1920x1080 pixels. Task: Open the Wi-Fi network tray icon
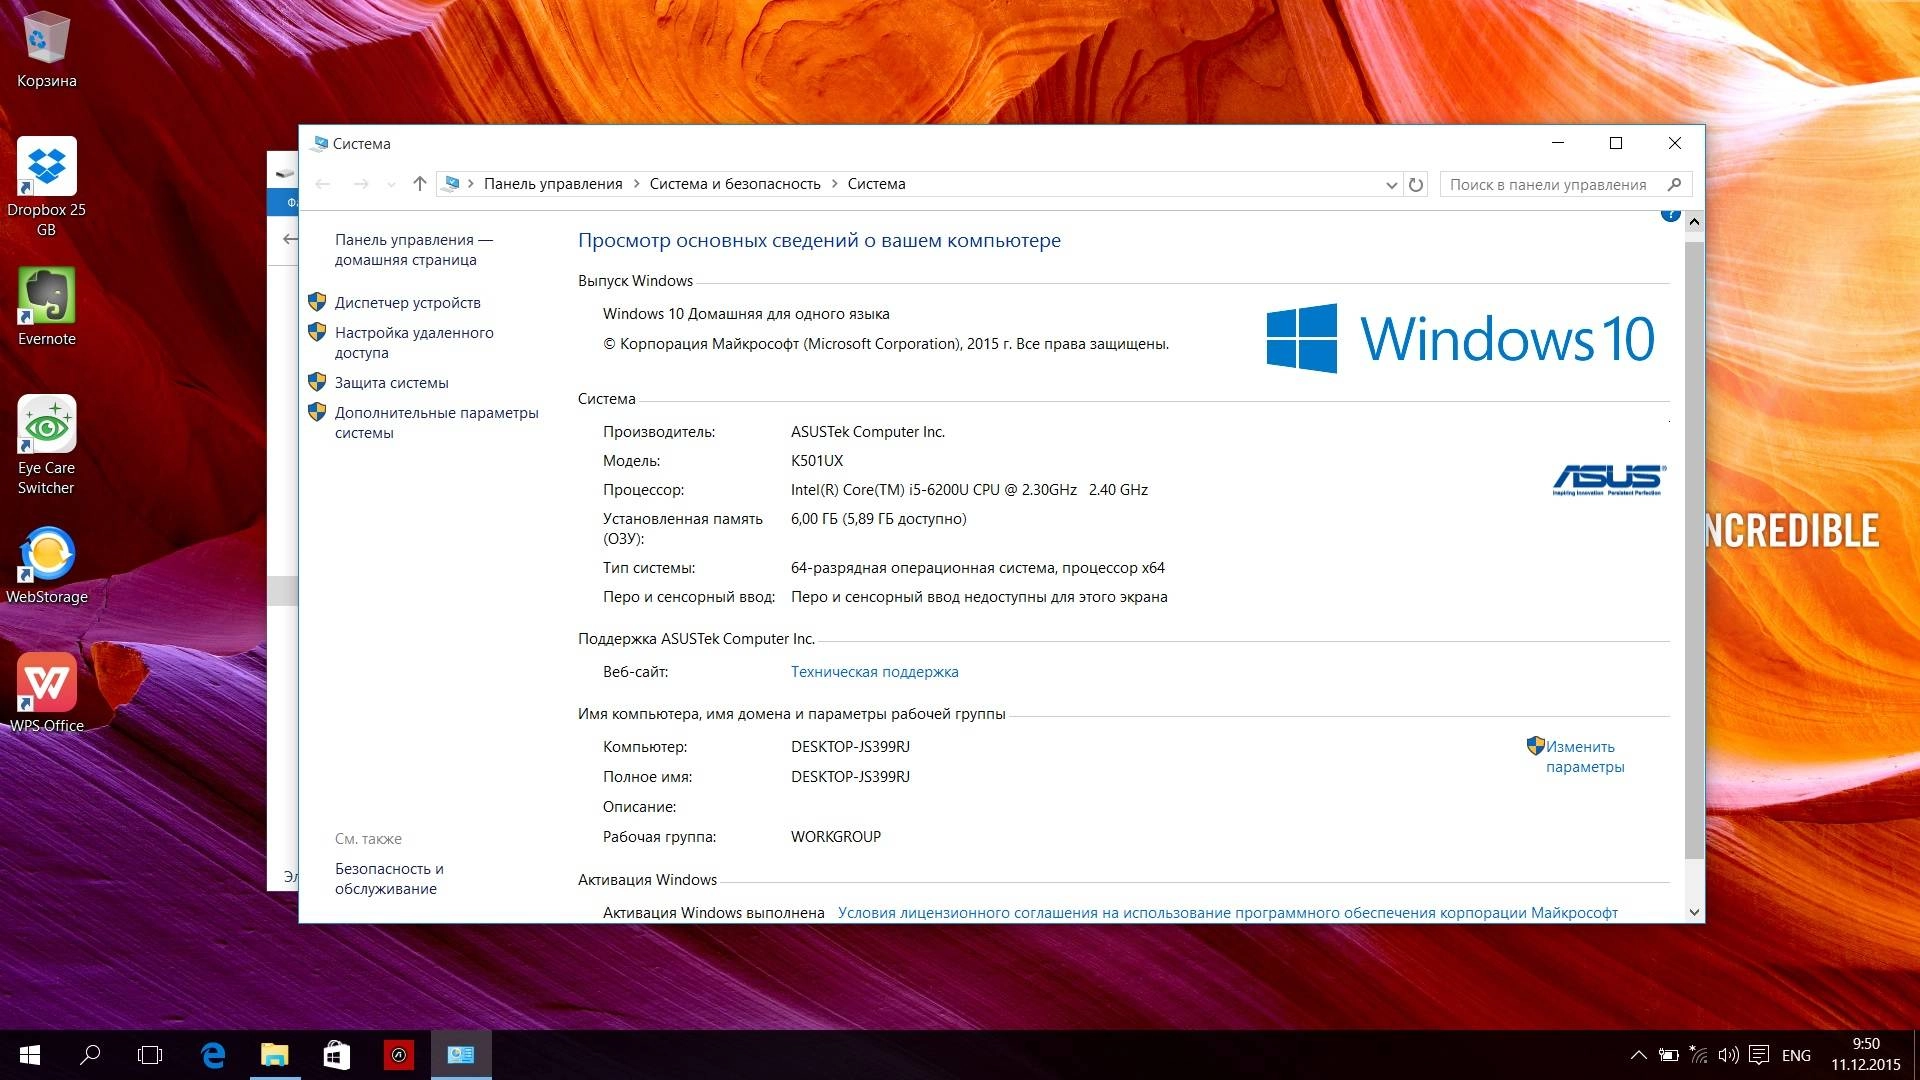(1698, 1055)
